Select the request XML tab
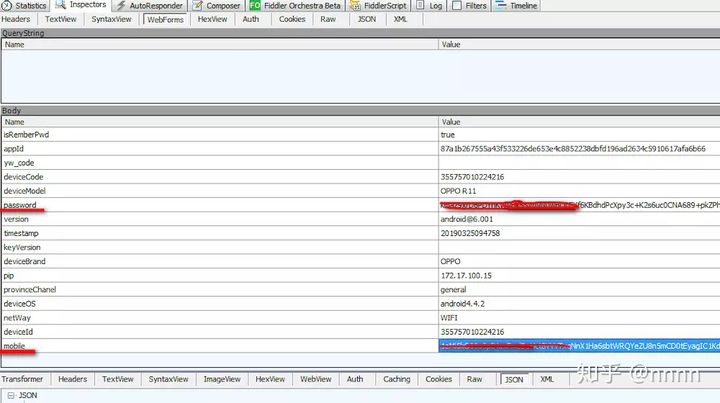 click(400, 19)
